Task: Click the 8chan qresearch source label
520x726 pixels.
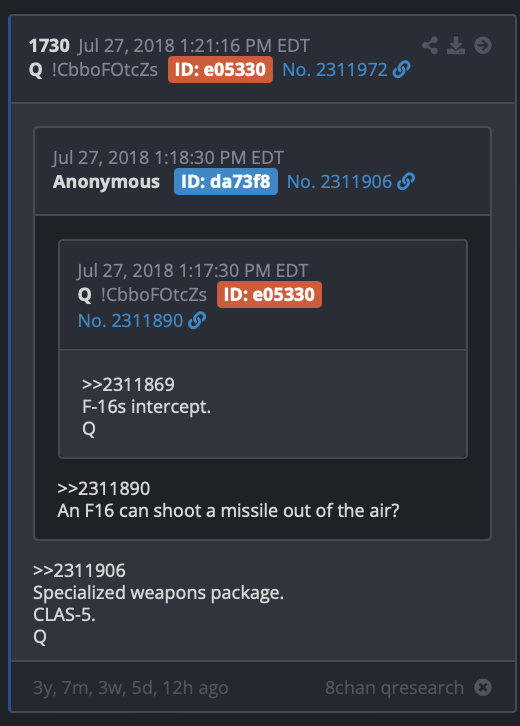Action: pos(395,688)
